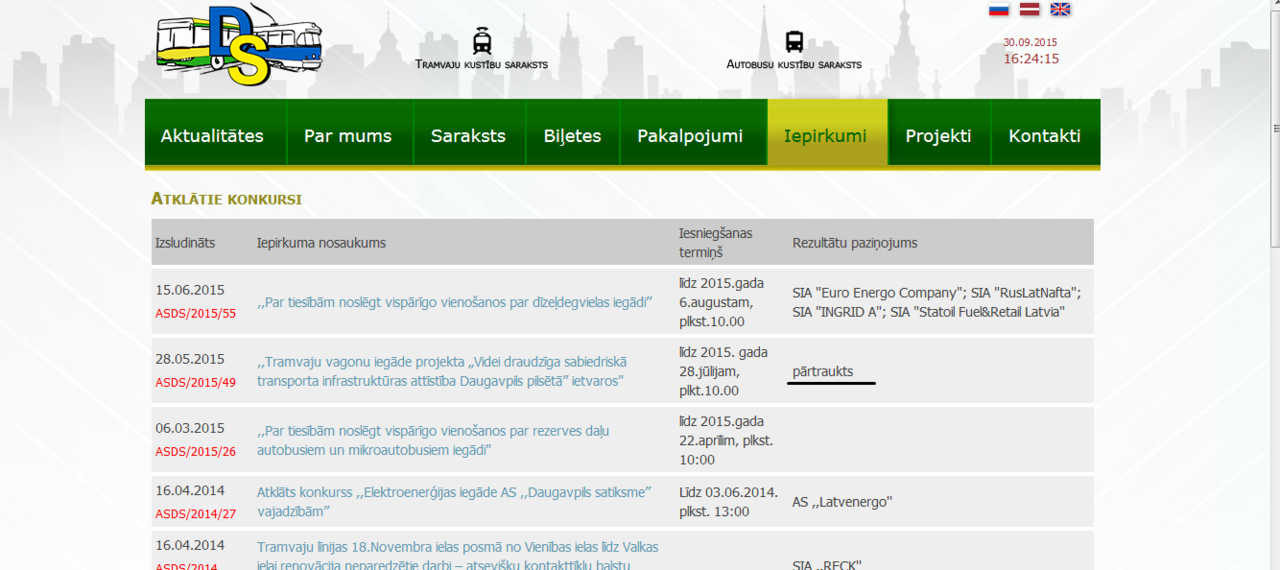
Task: Click date 28.05.2015 in table
Action: (190, 359)
